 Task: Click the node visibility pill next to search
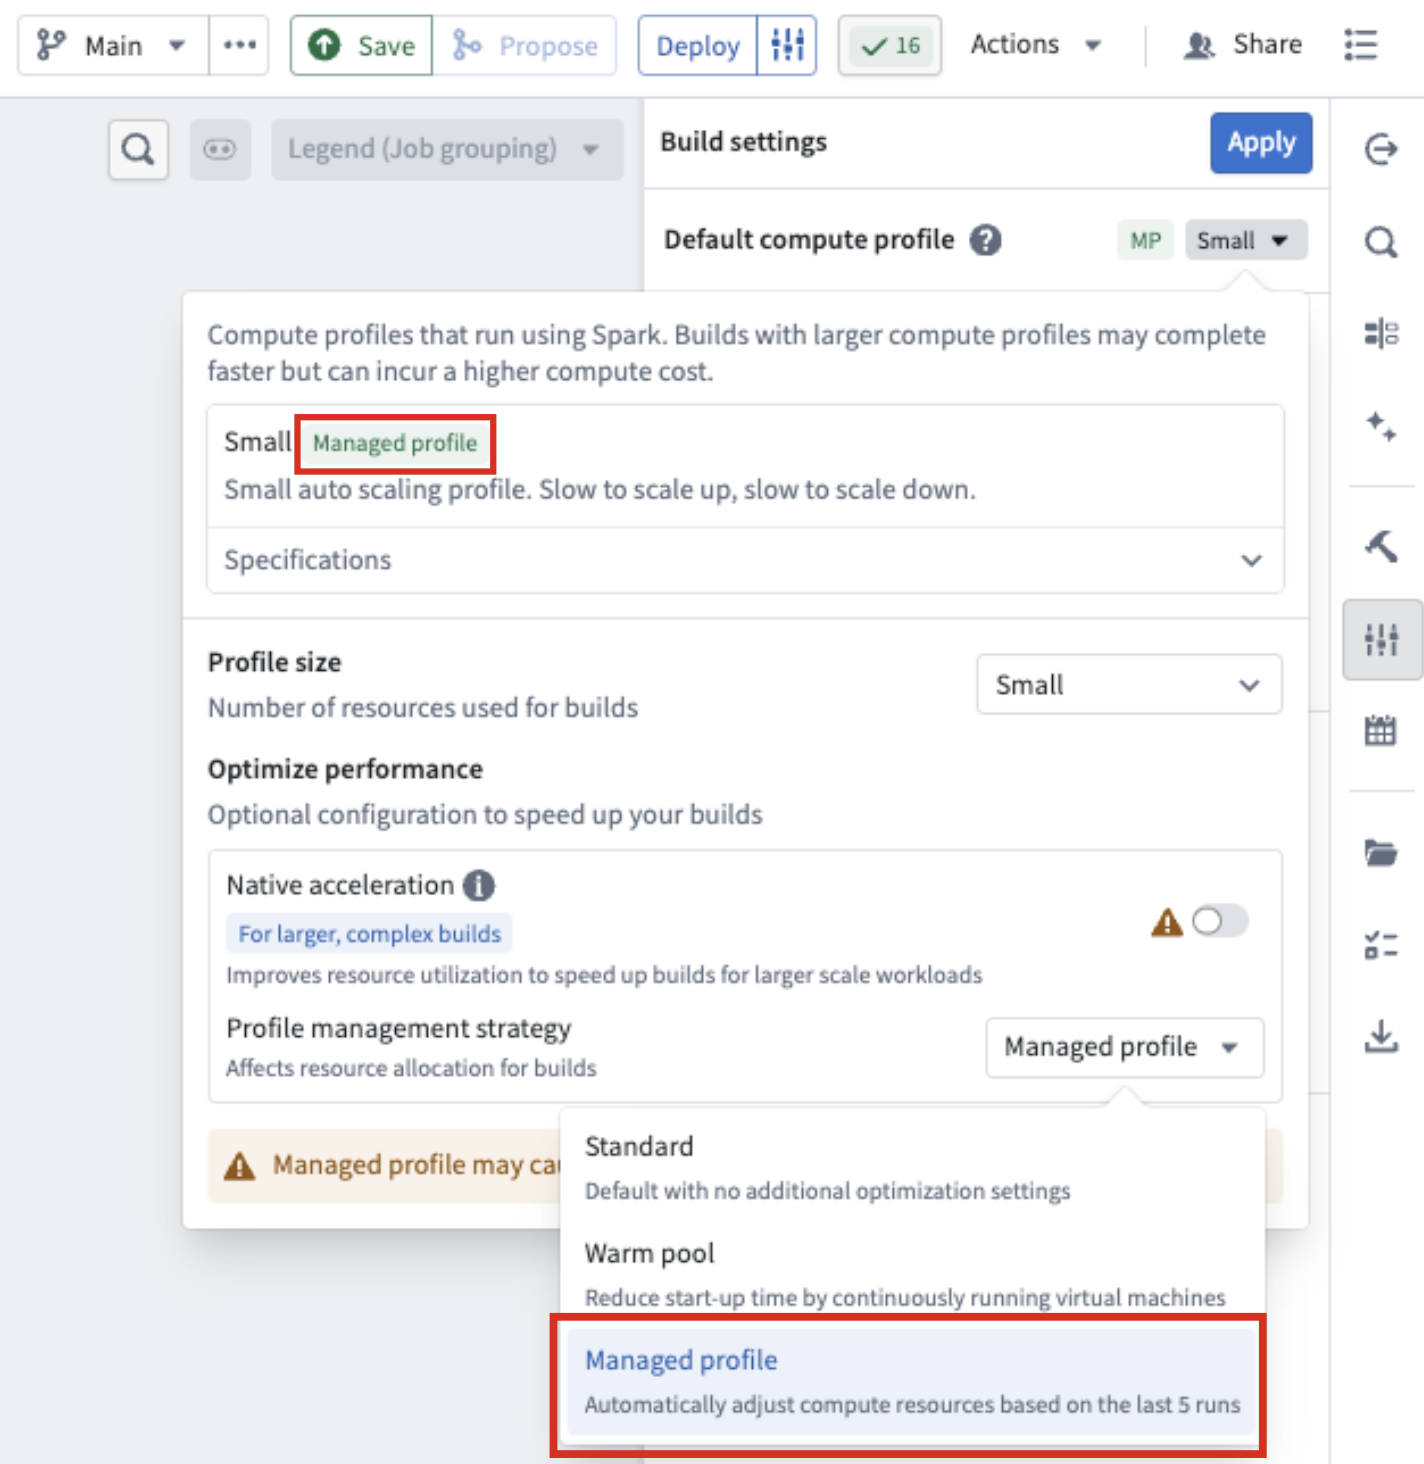220,149
